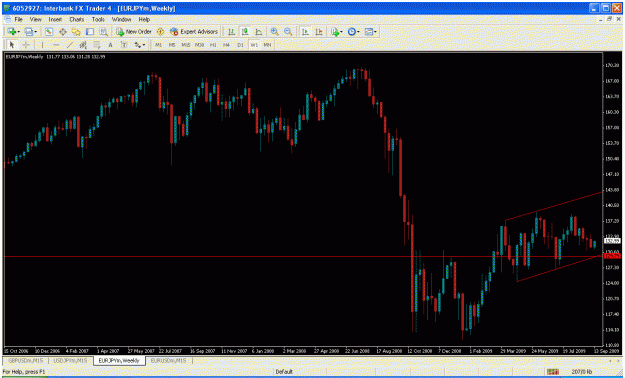Select the Text Label tool
Screen dimensions: 625x378
(x=124, y=45)
